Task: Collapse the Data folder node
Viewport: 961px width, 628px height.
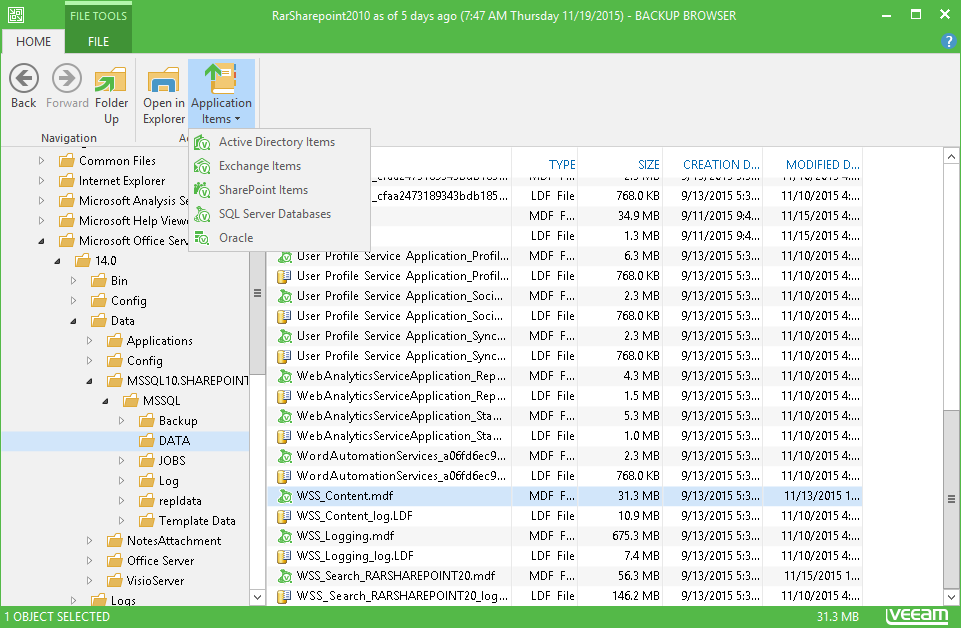Action: 74,321
